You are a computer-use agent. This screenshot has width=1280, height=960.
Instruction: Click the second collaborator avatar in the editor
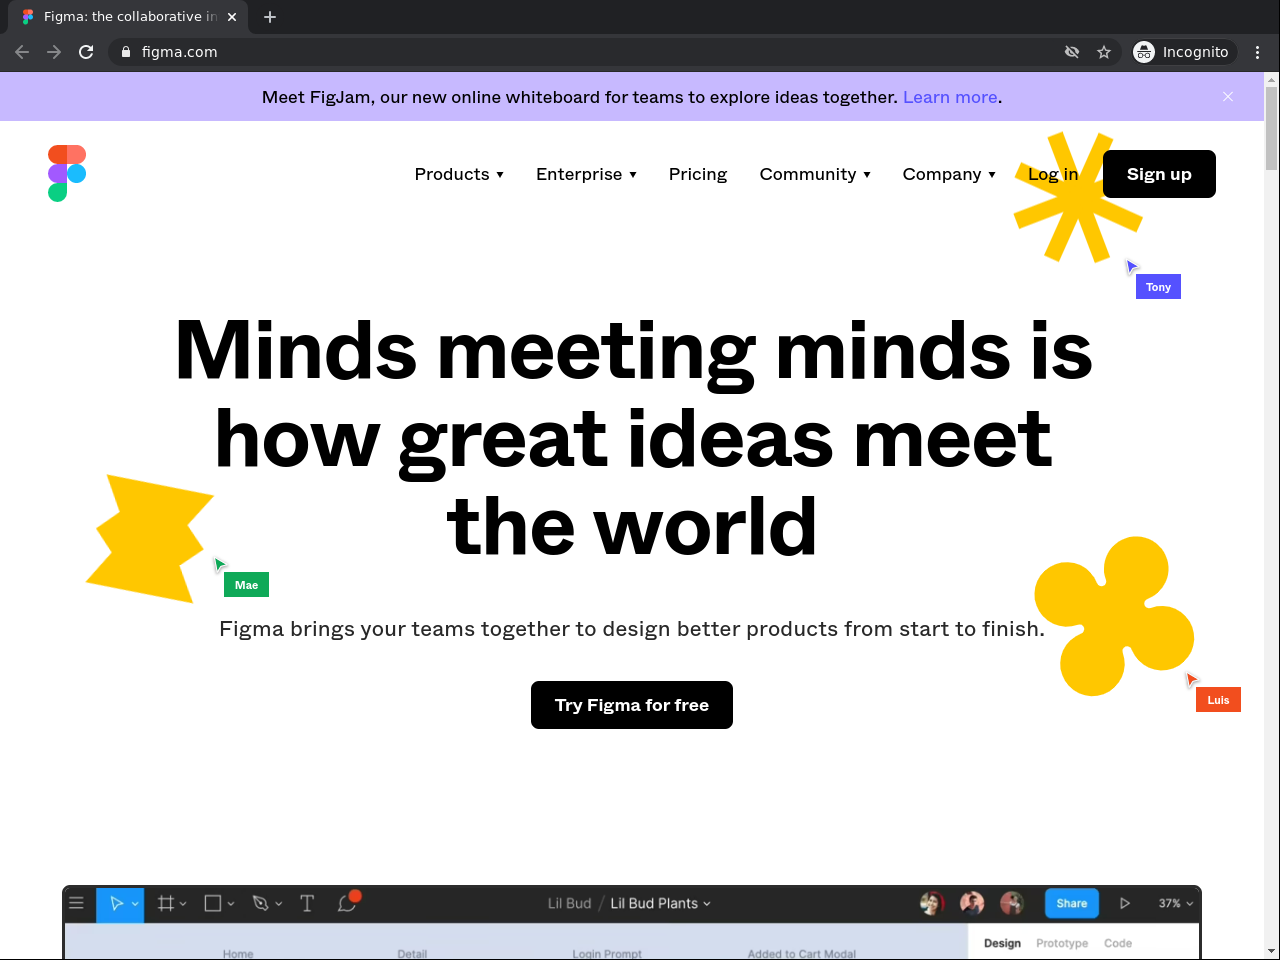[972, 903]
